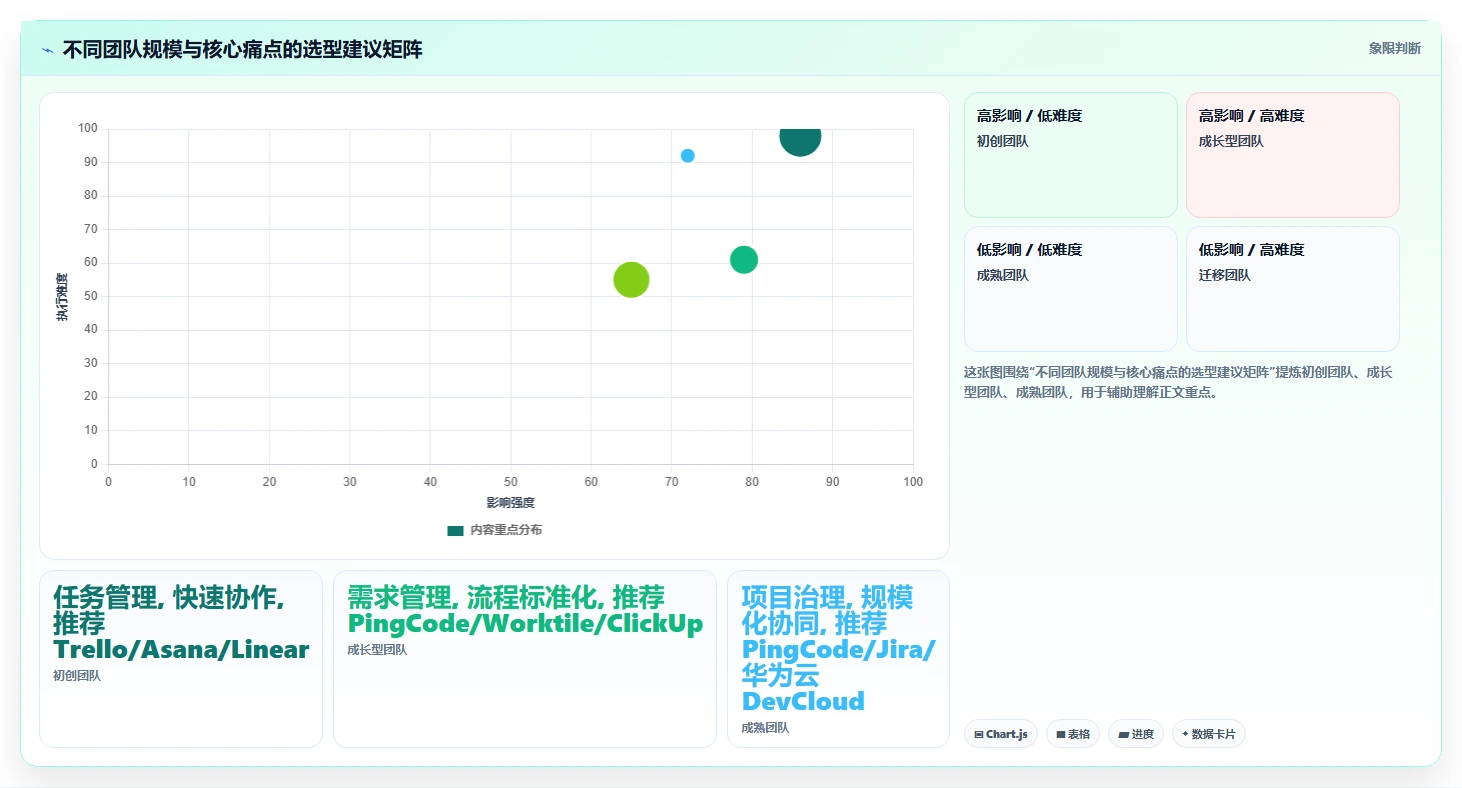Open the Trello/Asana/Linear recommendation card
Screen dimensions: 1462x788
coord(181,659)
